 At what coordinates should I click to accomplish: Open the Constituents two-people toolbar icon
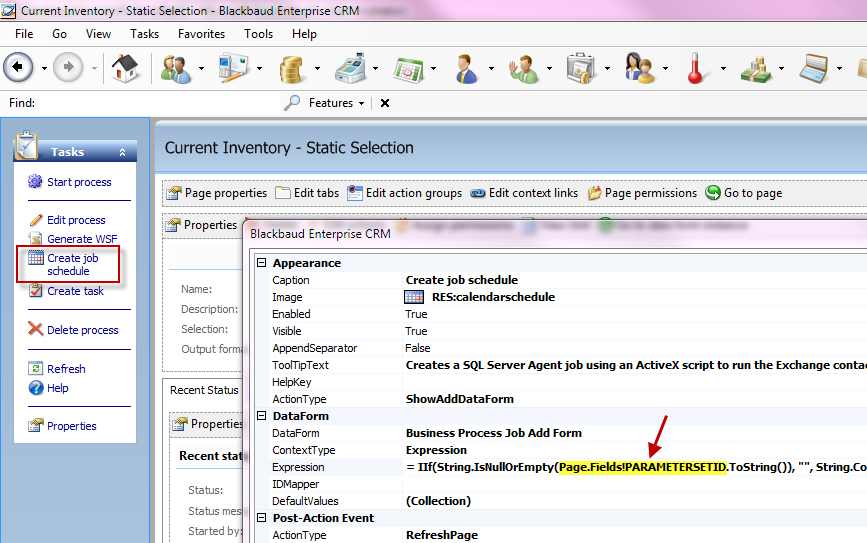[176, 69]
